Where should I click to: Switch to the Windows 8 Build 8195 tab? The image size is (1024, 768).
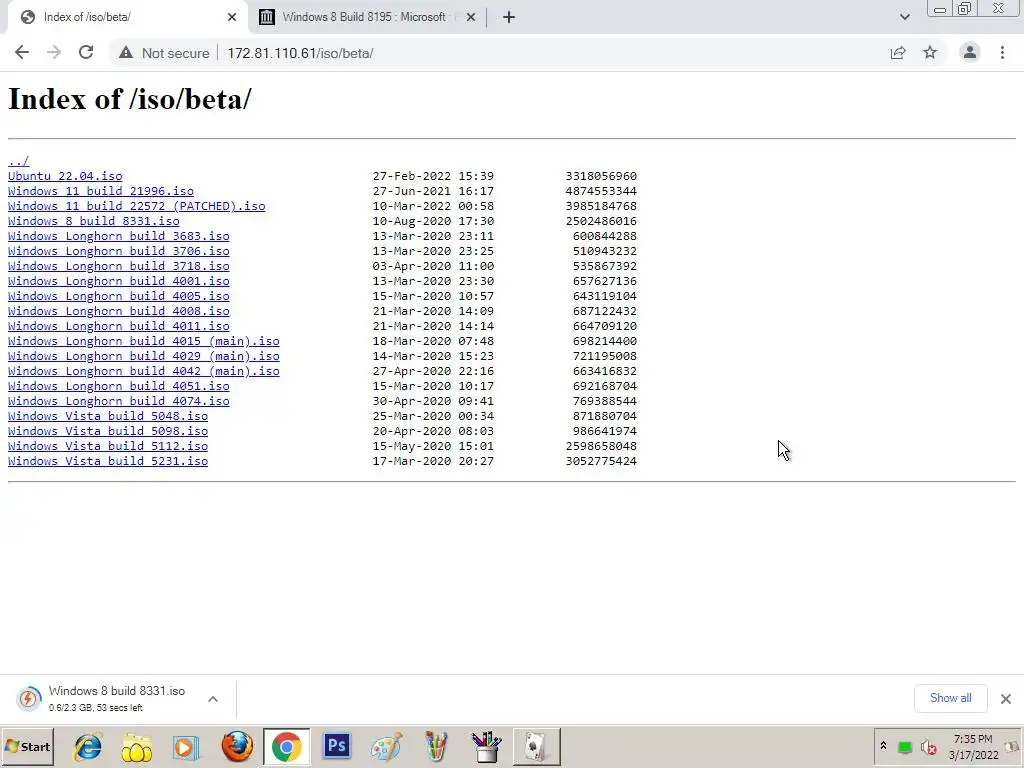coord(368,17)
